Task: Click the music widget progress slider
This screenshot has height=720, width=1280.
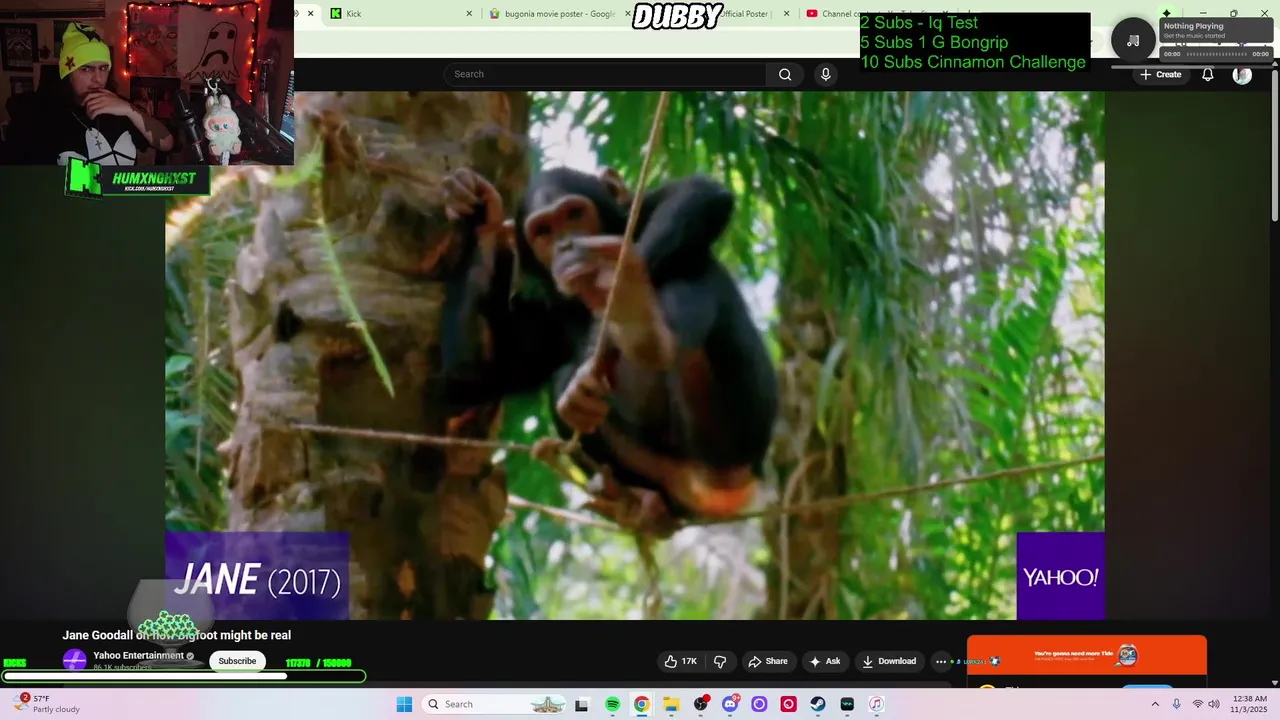Action: point(1216,54)
